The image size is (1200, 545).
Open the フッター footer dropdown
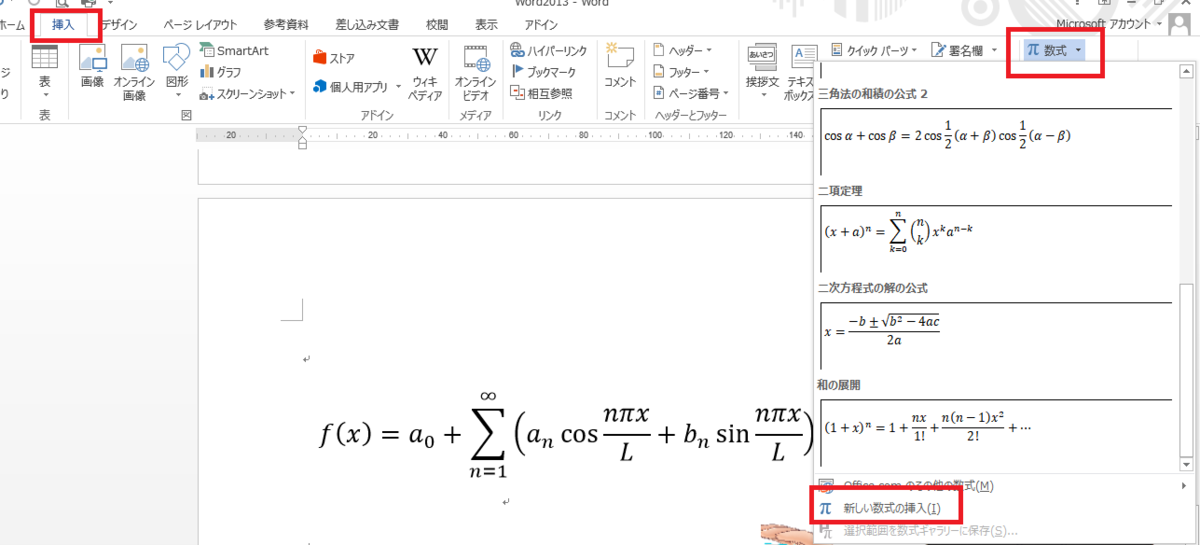click(683, 71)
